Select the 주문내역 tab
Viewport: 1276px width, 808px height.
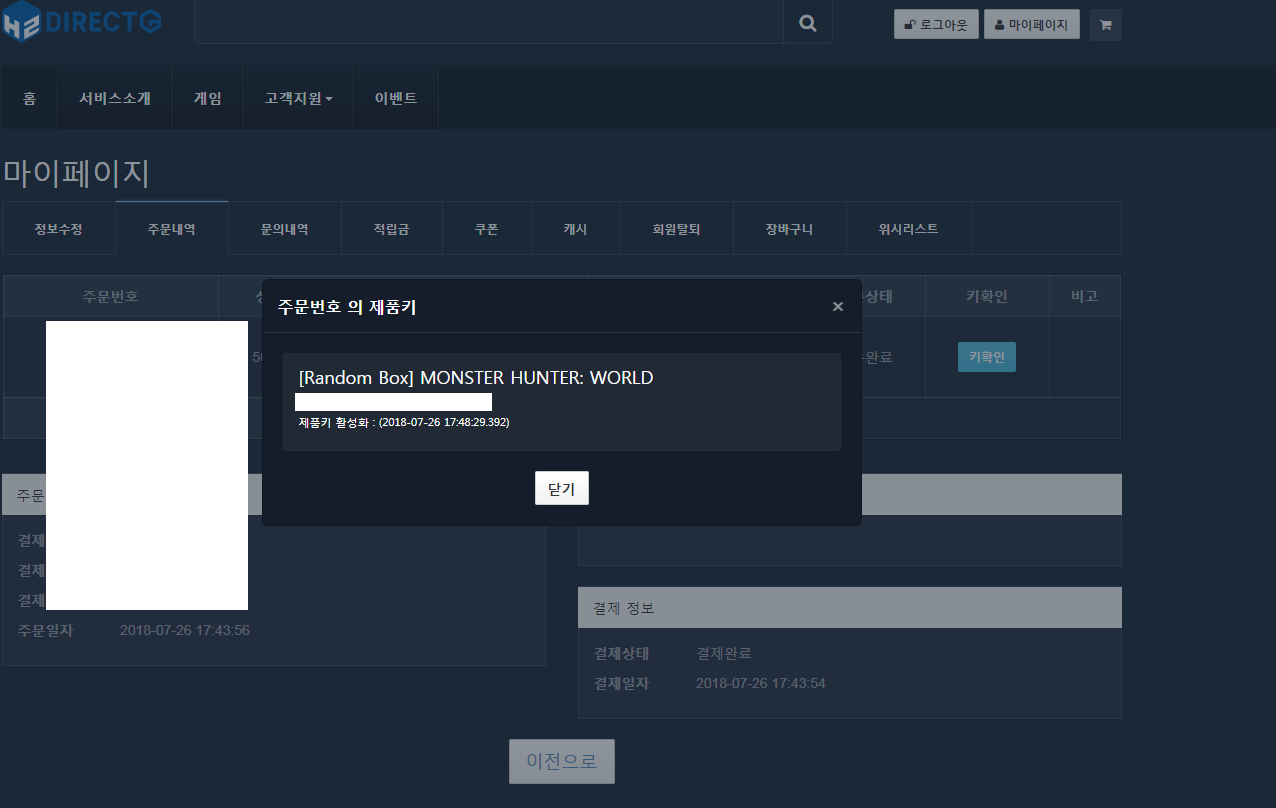pyautogui.click(x=172, y=229)
